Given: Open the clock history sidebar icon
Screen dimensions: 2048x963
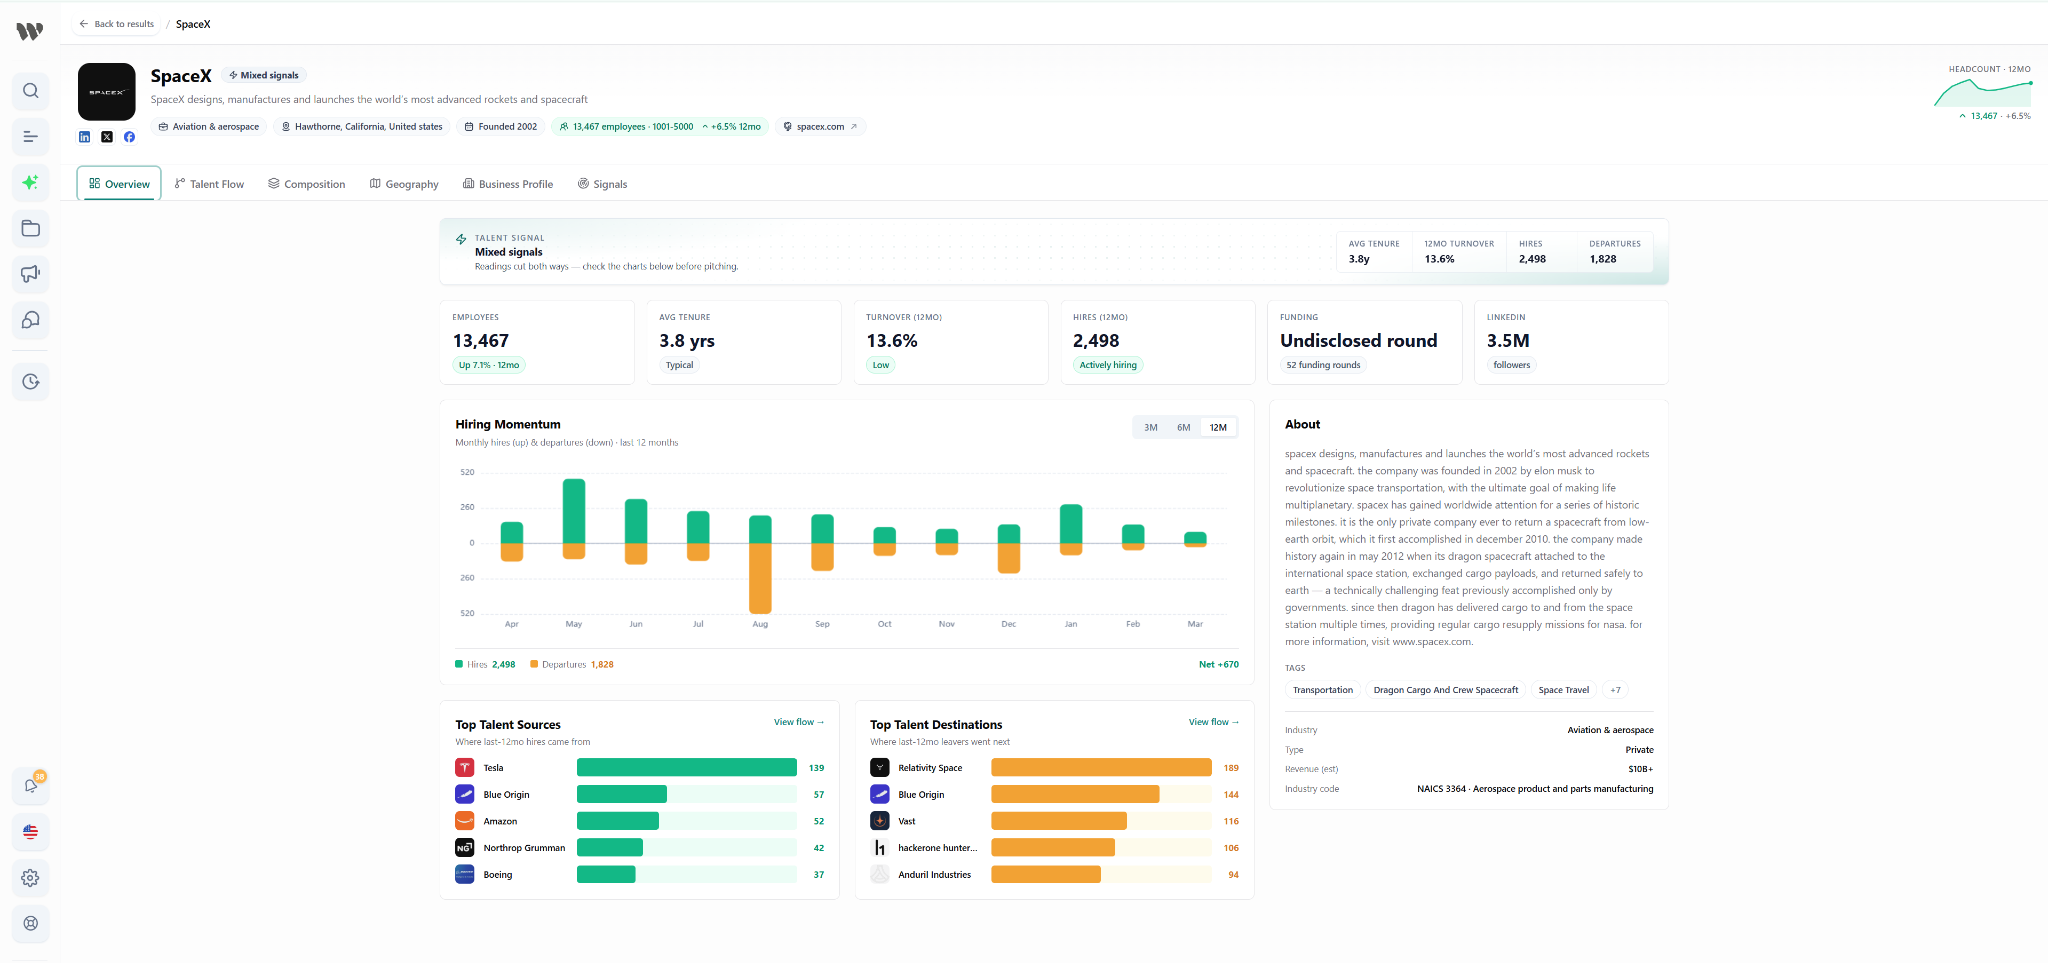Looking at the screenshot, I should 31,382.
